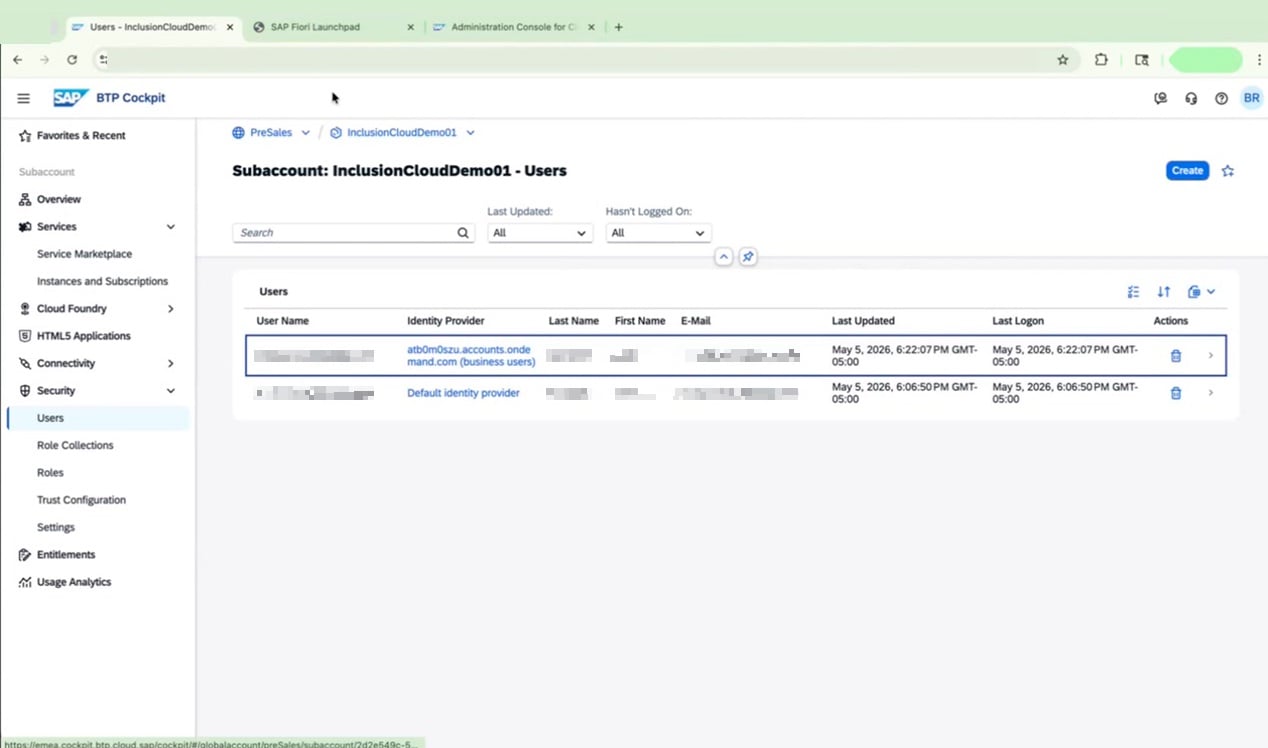Expand the Cloud Foundry sidebar section
1268x748 pixels.
pos(171,309)
